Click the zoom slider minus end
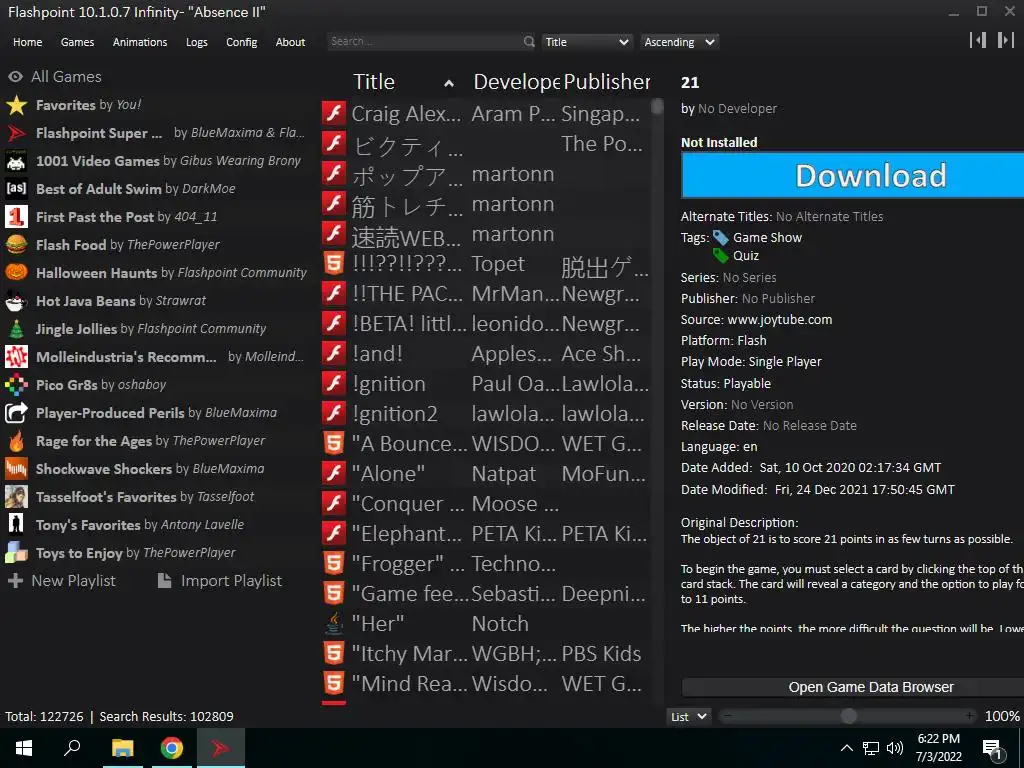1024x768 pixels. (727, 716)
